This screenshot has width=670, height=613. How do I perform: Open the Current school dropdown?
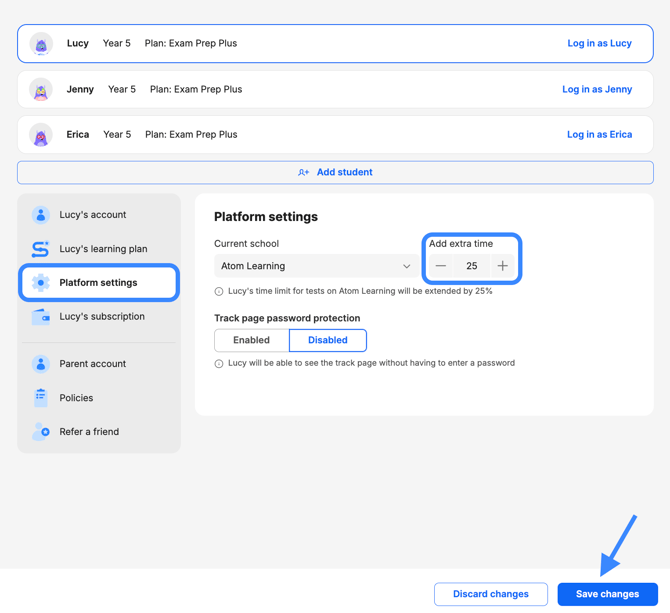[317, 266]
